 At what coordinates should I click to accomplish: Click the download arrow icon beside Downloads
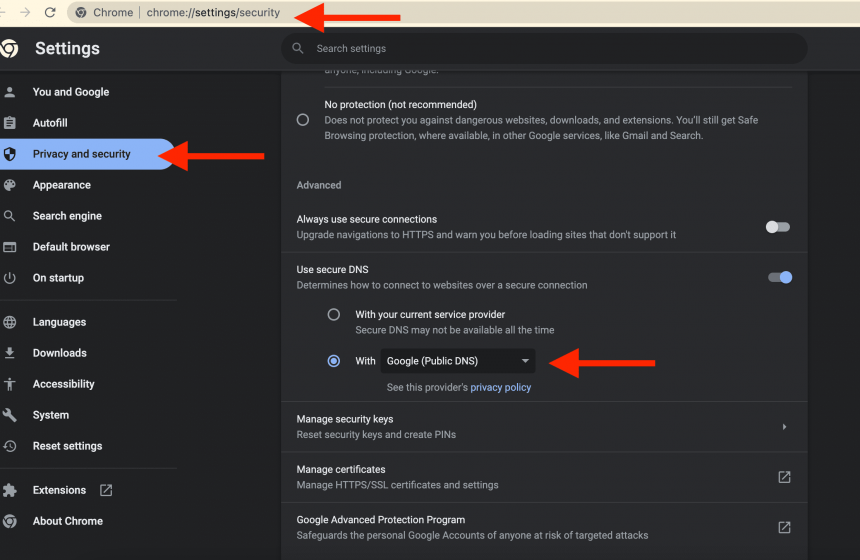(9, 353)
